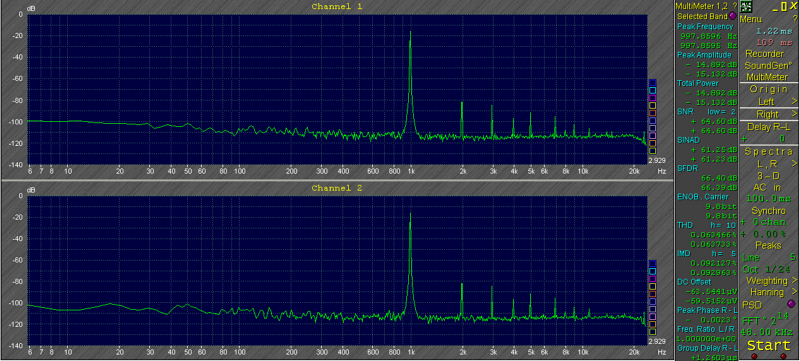The width and height of the screenshot is (800, 361).
Task: Click the 'Channel 2' graph title
Action: coord(337,188)
